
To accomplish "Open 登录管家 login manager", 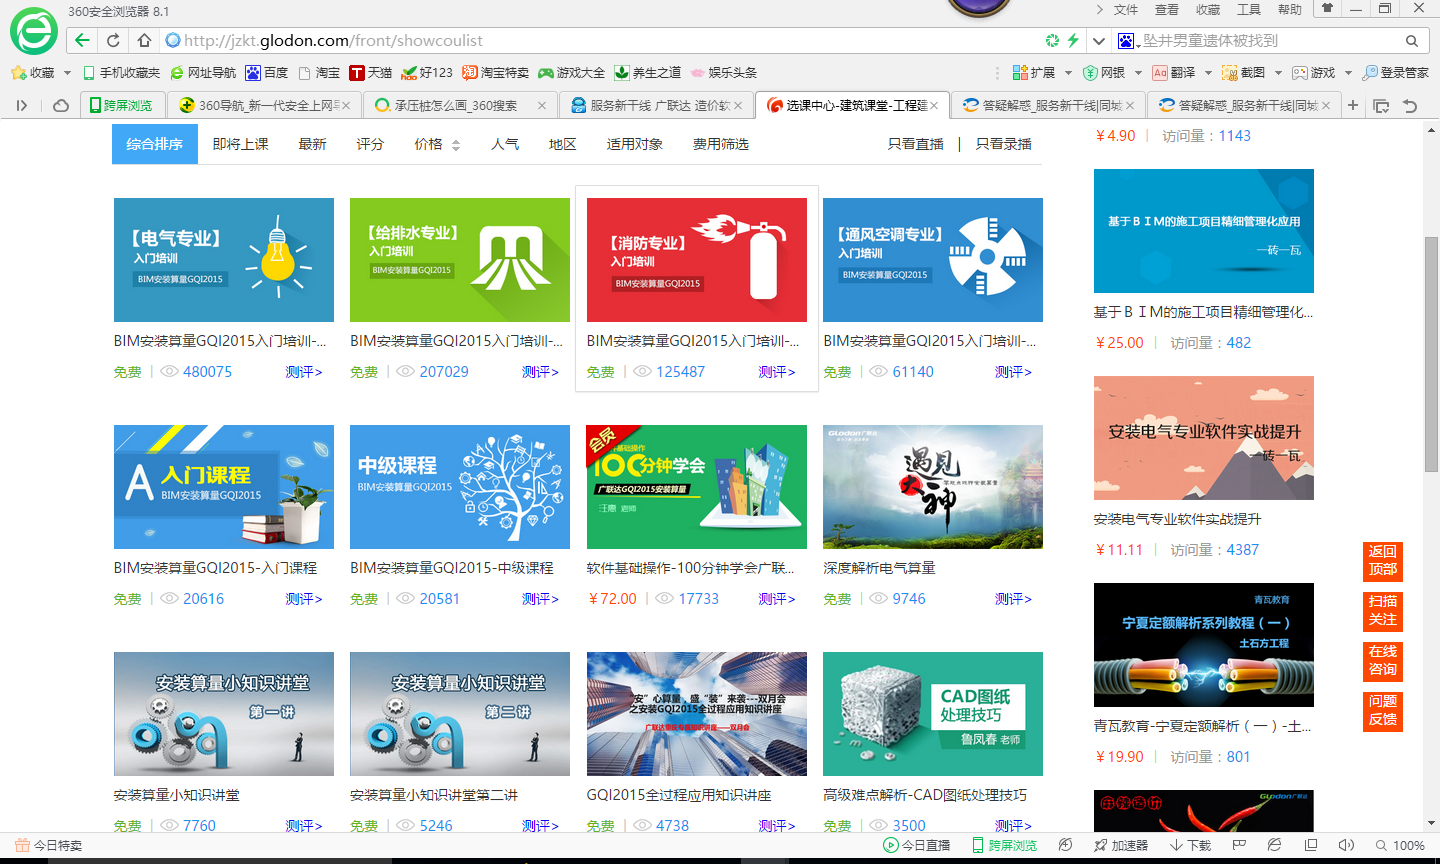I will pyautogui.click(x=1396, y=73).
